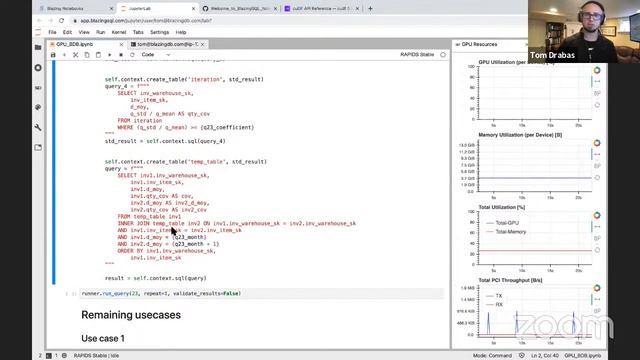Select pan tool on GPU Utilization chart
The height and width of the screenshot is (360, 640).
[x=597, y=82]
